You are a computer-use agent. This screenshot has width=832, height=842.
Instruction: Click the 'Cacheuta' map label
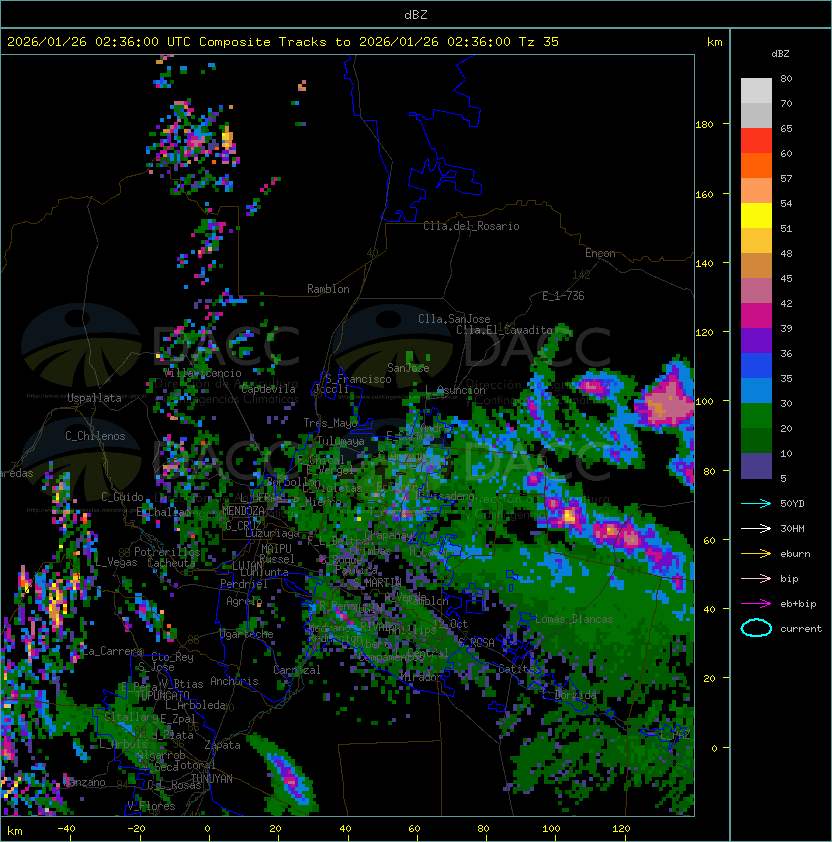pyautogui.click(x=171, y=563)
